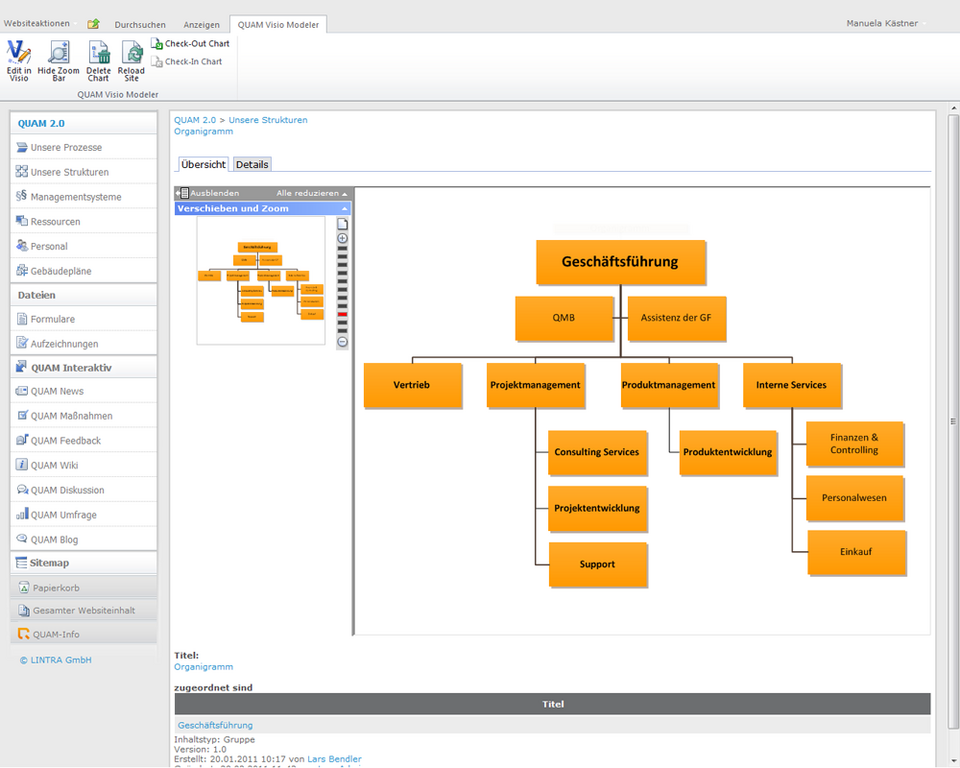
Task: Click the Hide Zoom Bar icon
Action: point(59,60)
